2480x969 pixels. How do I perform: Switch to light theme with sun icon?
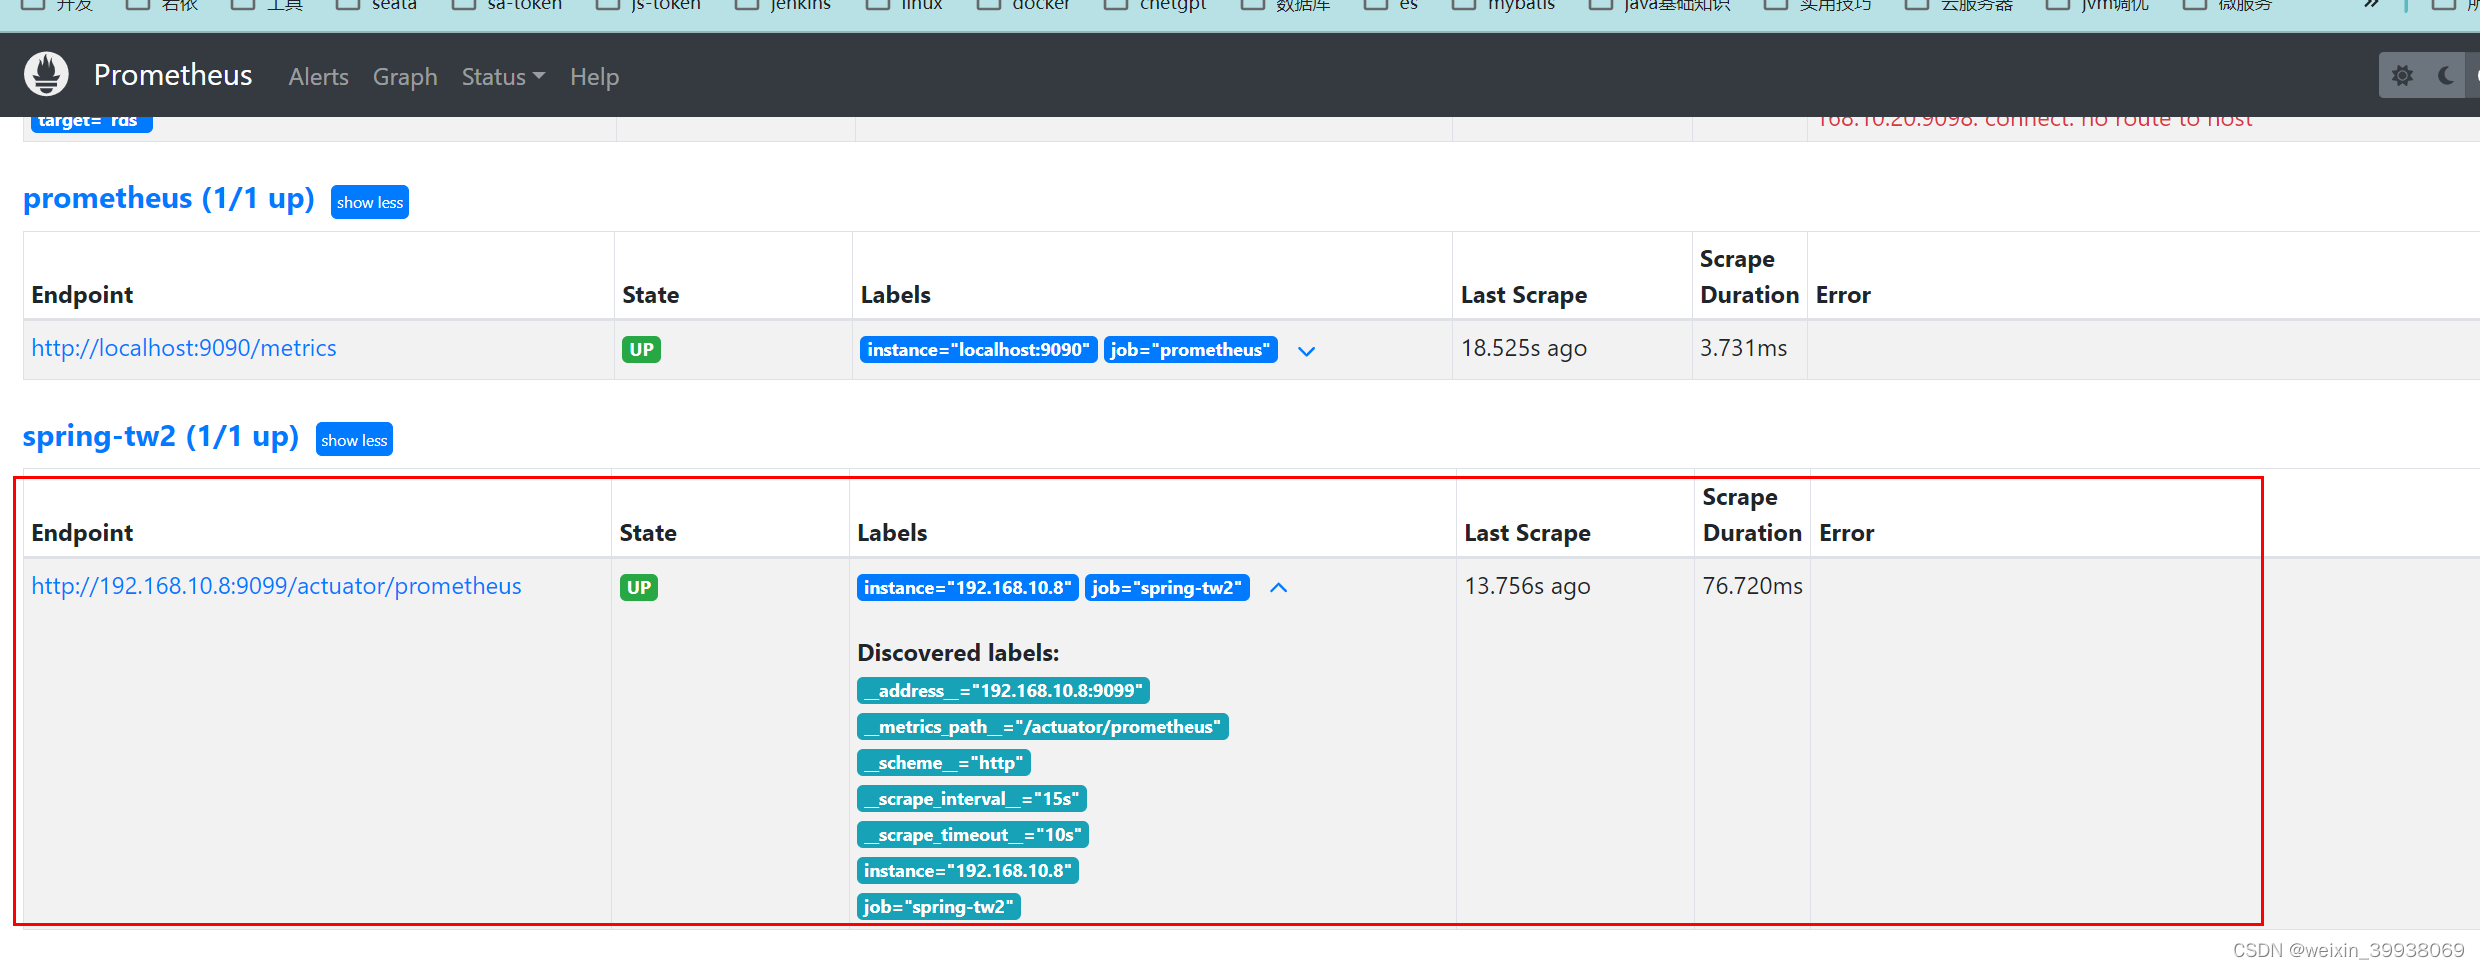click(2402, 76)
